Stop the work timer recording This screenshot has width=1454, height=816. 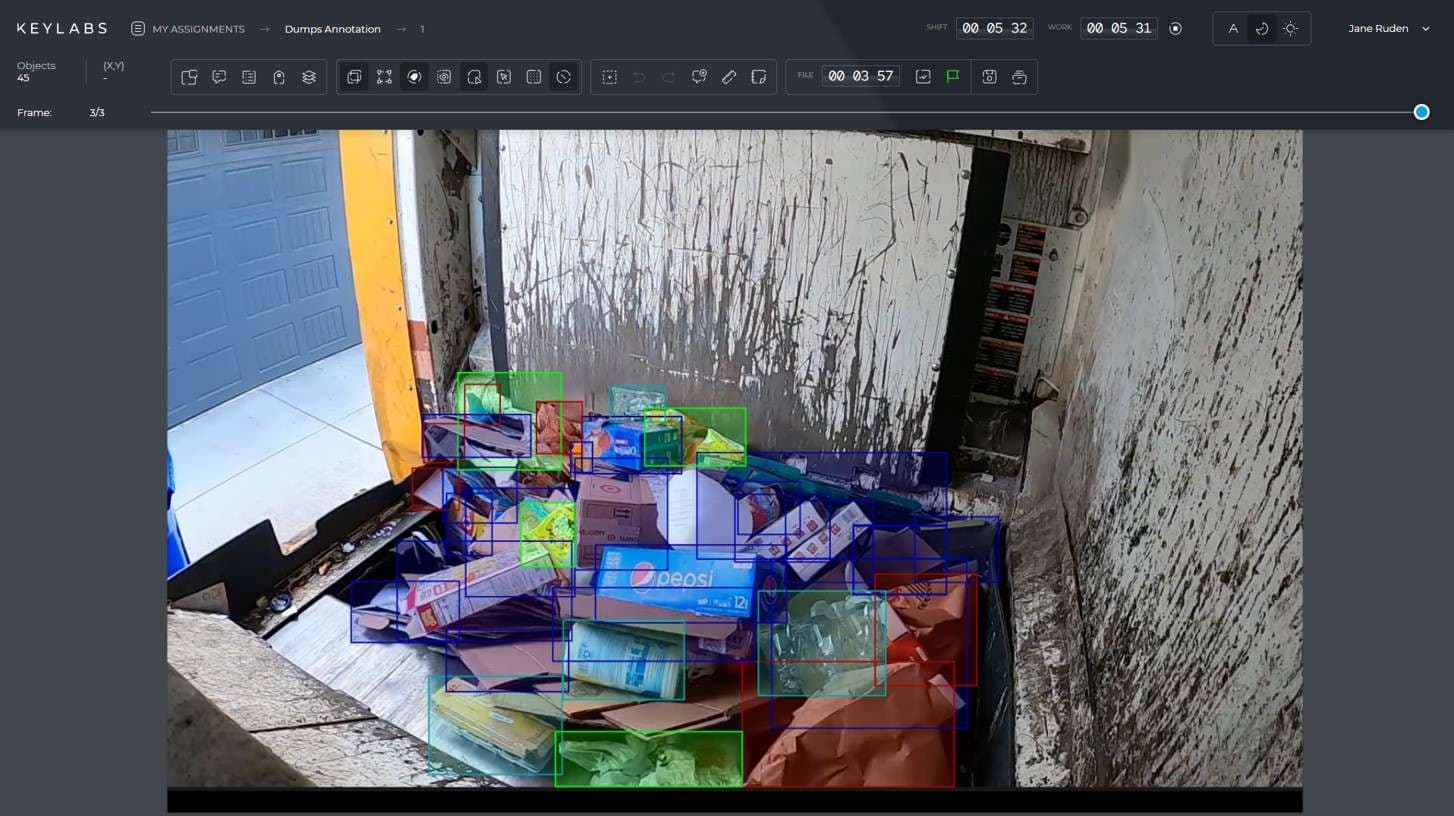tap(1175, 28)
